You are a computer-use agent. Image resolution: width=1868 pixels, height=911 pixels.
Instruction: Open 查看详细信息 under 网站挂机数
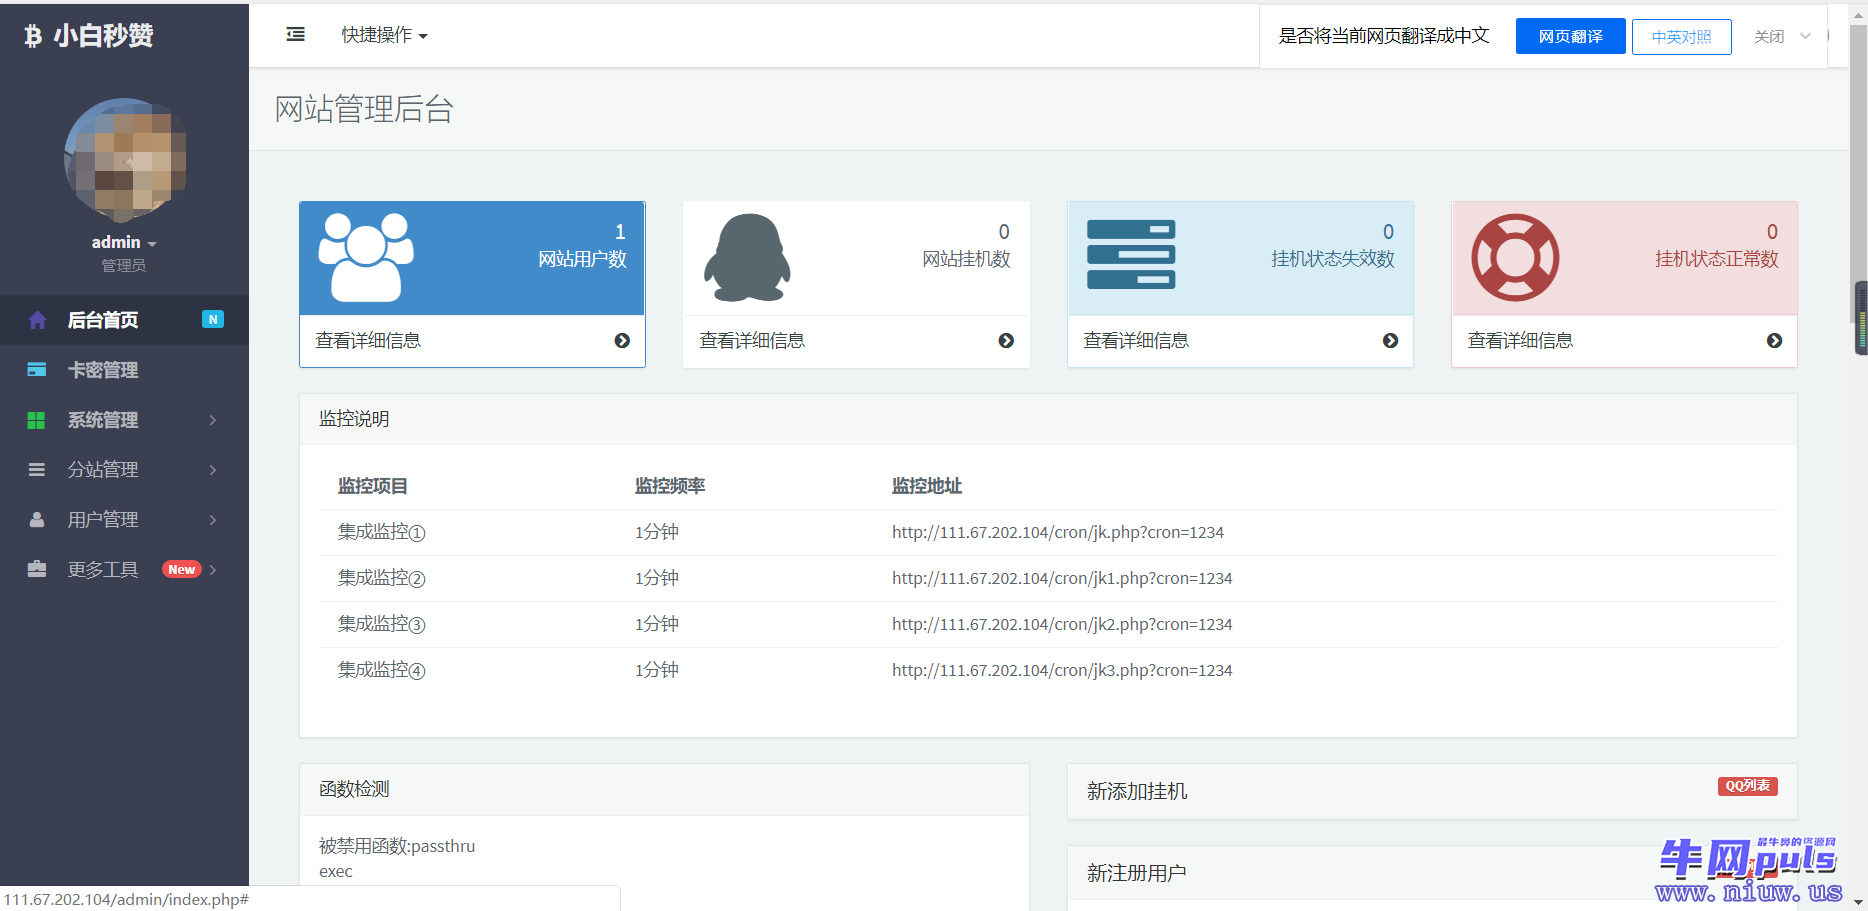pos(752,341)
